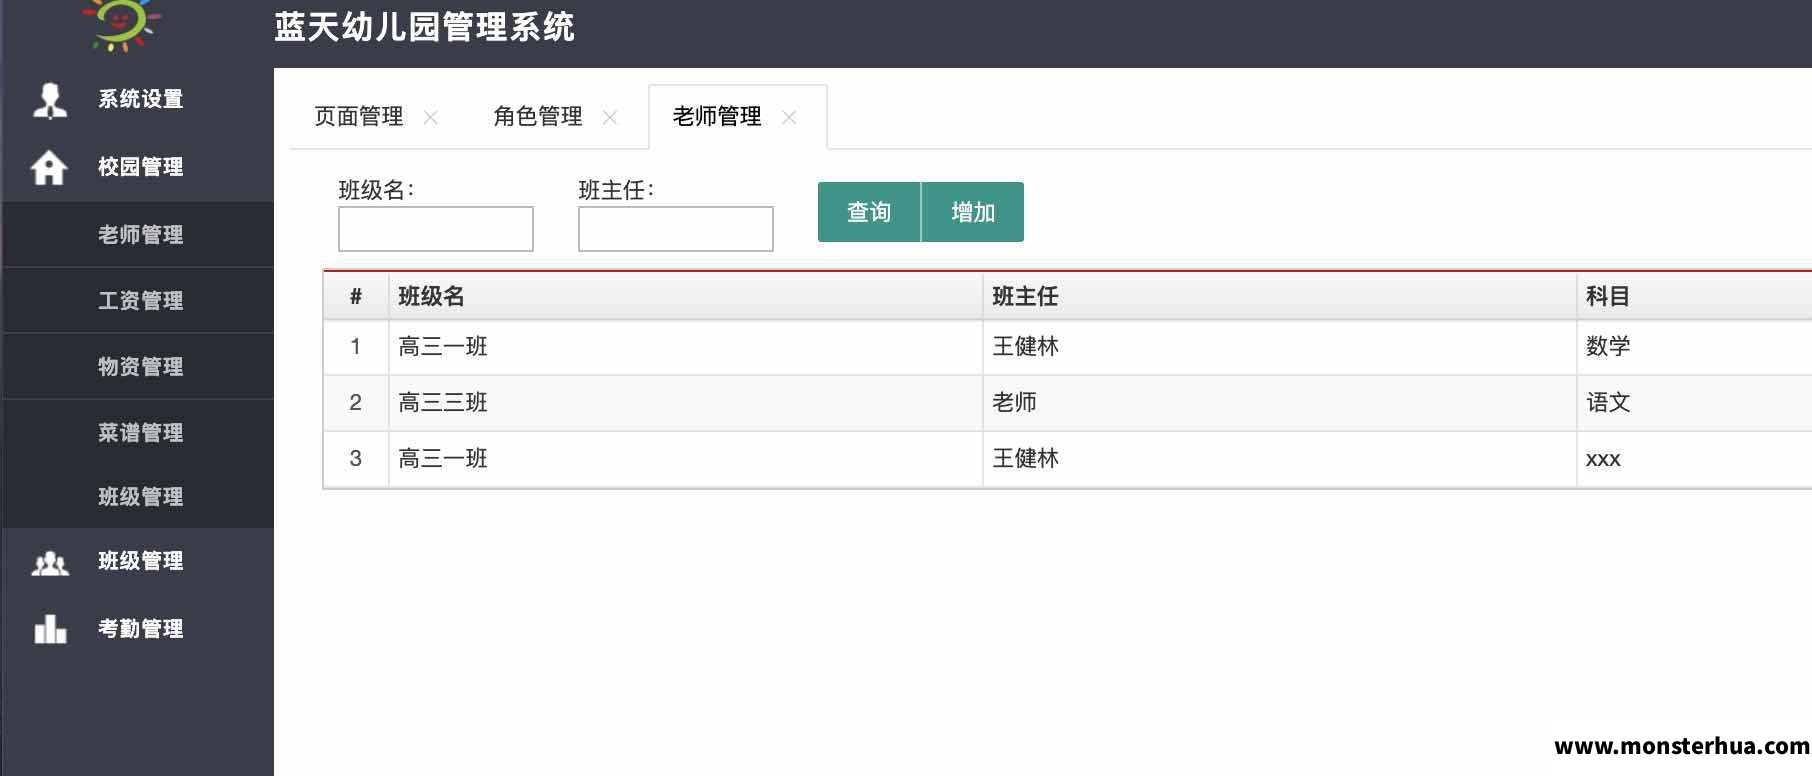Open 菜谱管理 submenu item

coord(139,433)
